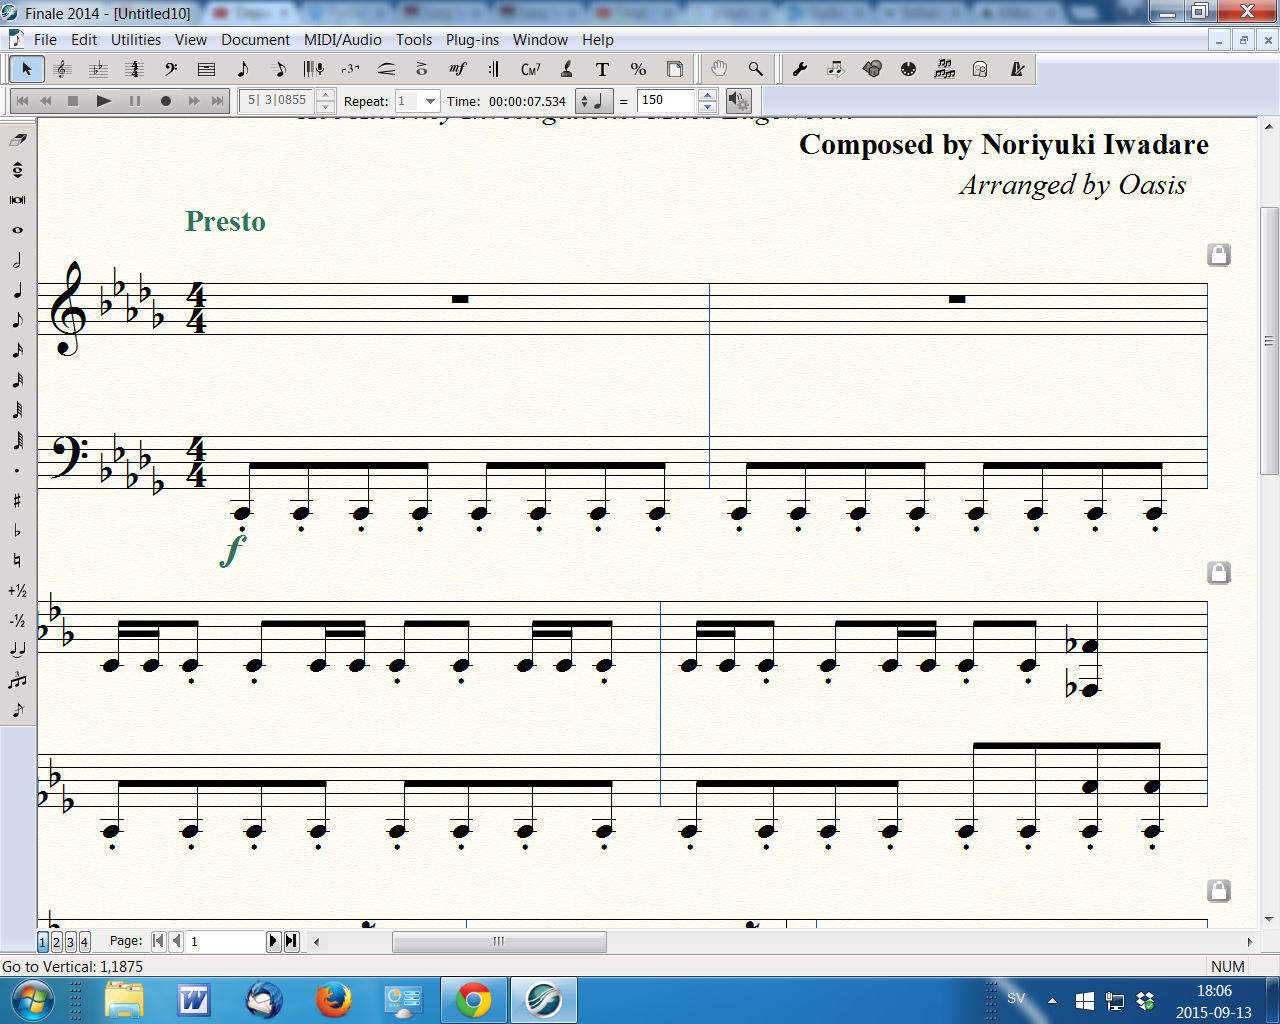Viewport: 1280px width, 1024px height.
Task: Select the Repeat tool
Action: point(494,69)
